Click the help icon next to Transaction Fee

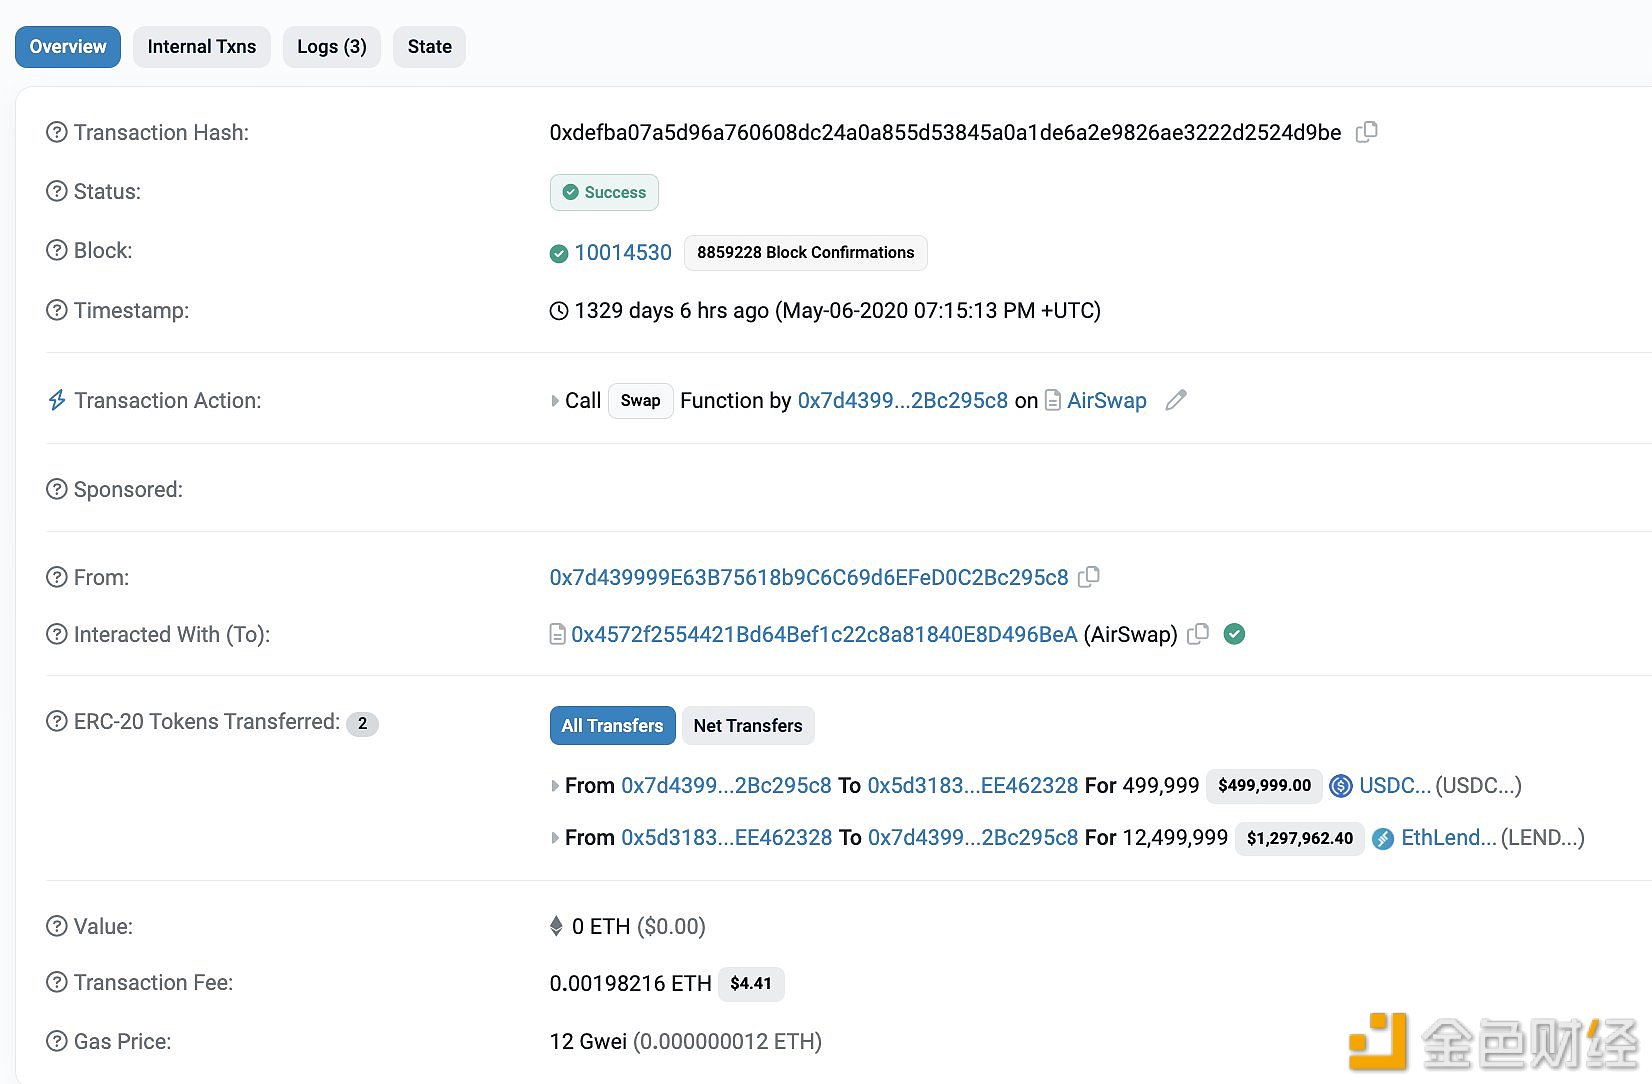tap(57, 982)
